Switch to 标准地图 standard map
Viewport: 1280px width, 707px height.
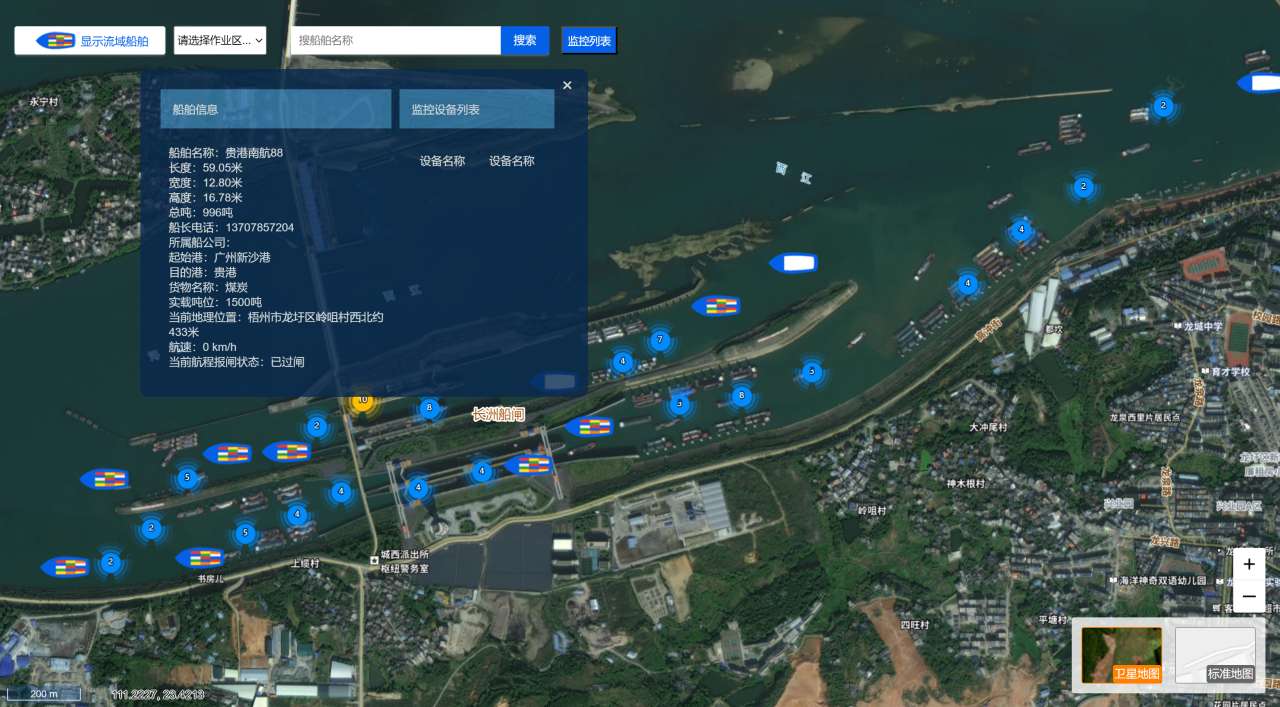click(x=1215, y=655)
